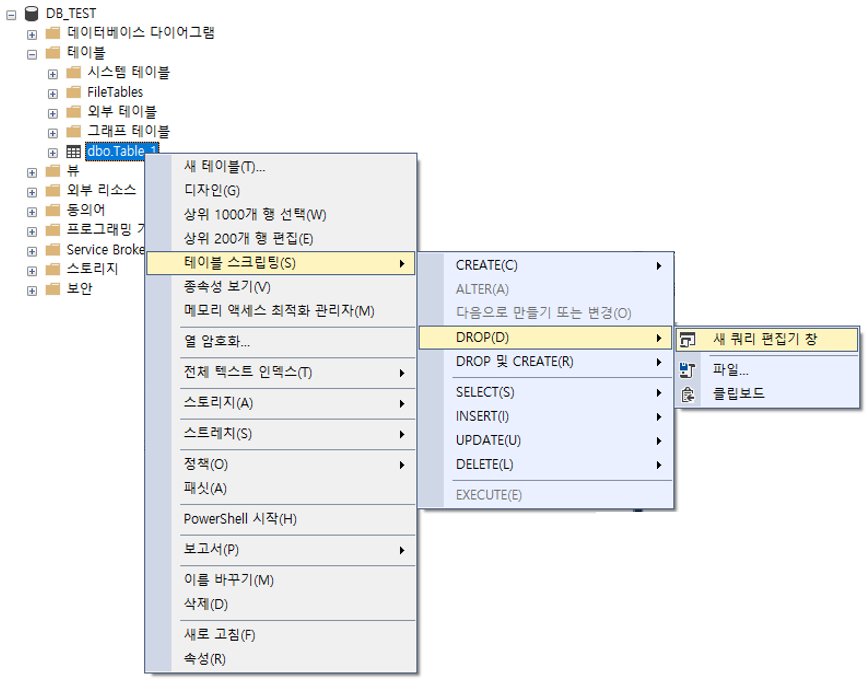Screen dimensions: 867x681
Task: Open 보고서(P) submenu
Action: tap(281, 550)
